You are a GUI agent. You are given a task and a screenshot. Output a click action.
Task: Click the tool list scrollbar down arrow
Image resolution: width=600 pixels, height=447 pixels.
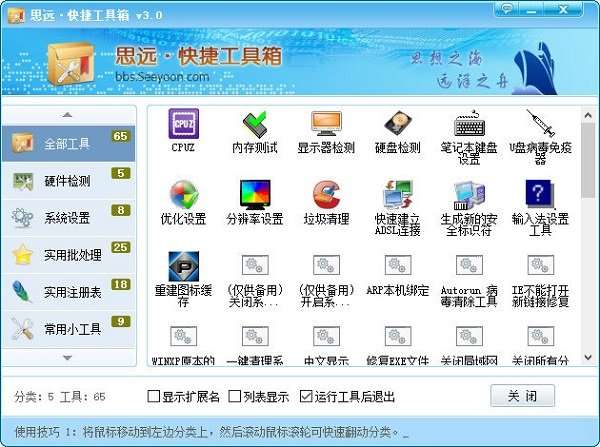coord(588,357)
